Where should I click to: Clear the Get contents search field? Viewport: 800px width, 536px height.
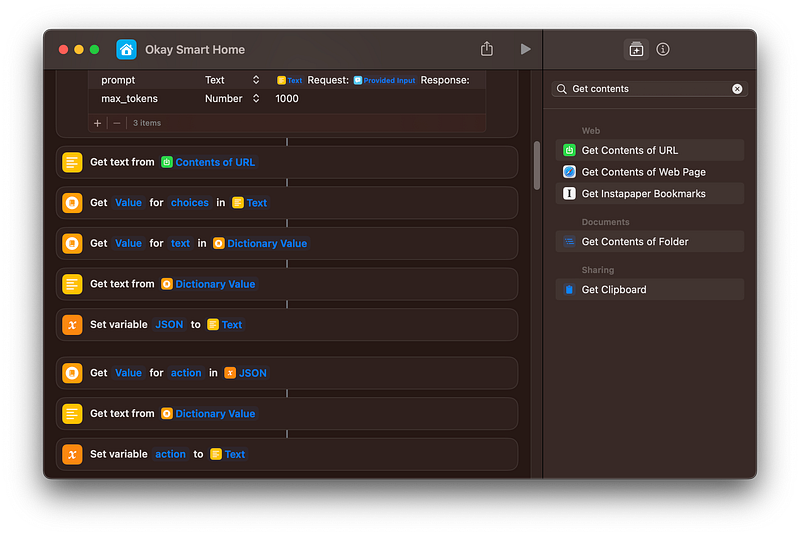[x=737, y=89]
